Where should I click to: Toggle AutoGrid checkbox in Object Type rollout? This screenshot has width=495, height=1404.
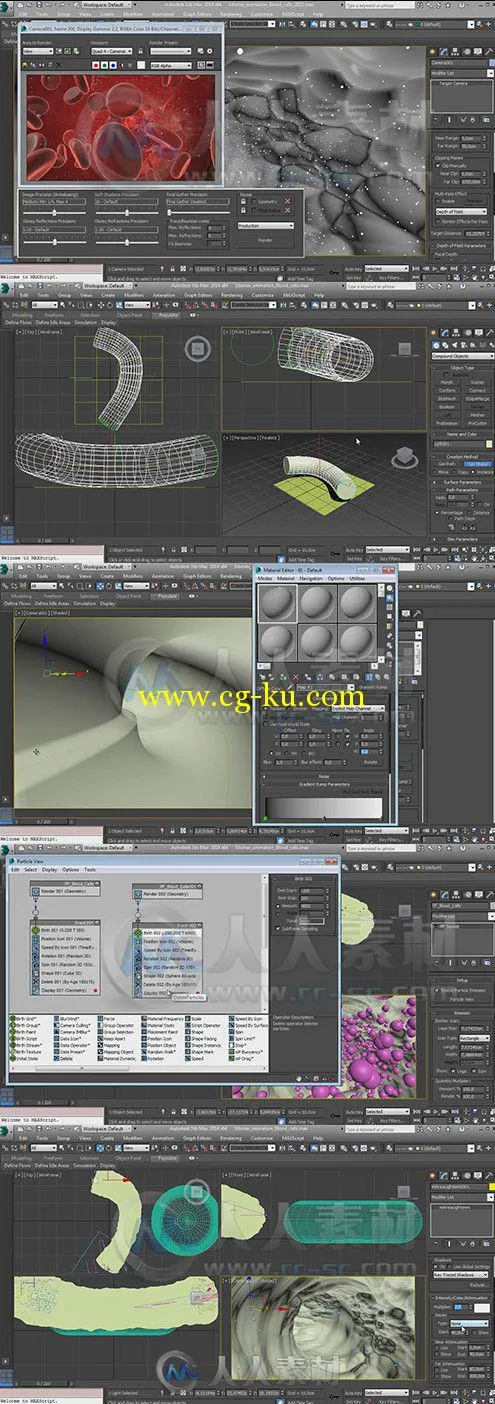click(445, 375)
